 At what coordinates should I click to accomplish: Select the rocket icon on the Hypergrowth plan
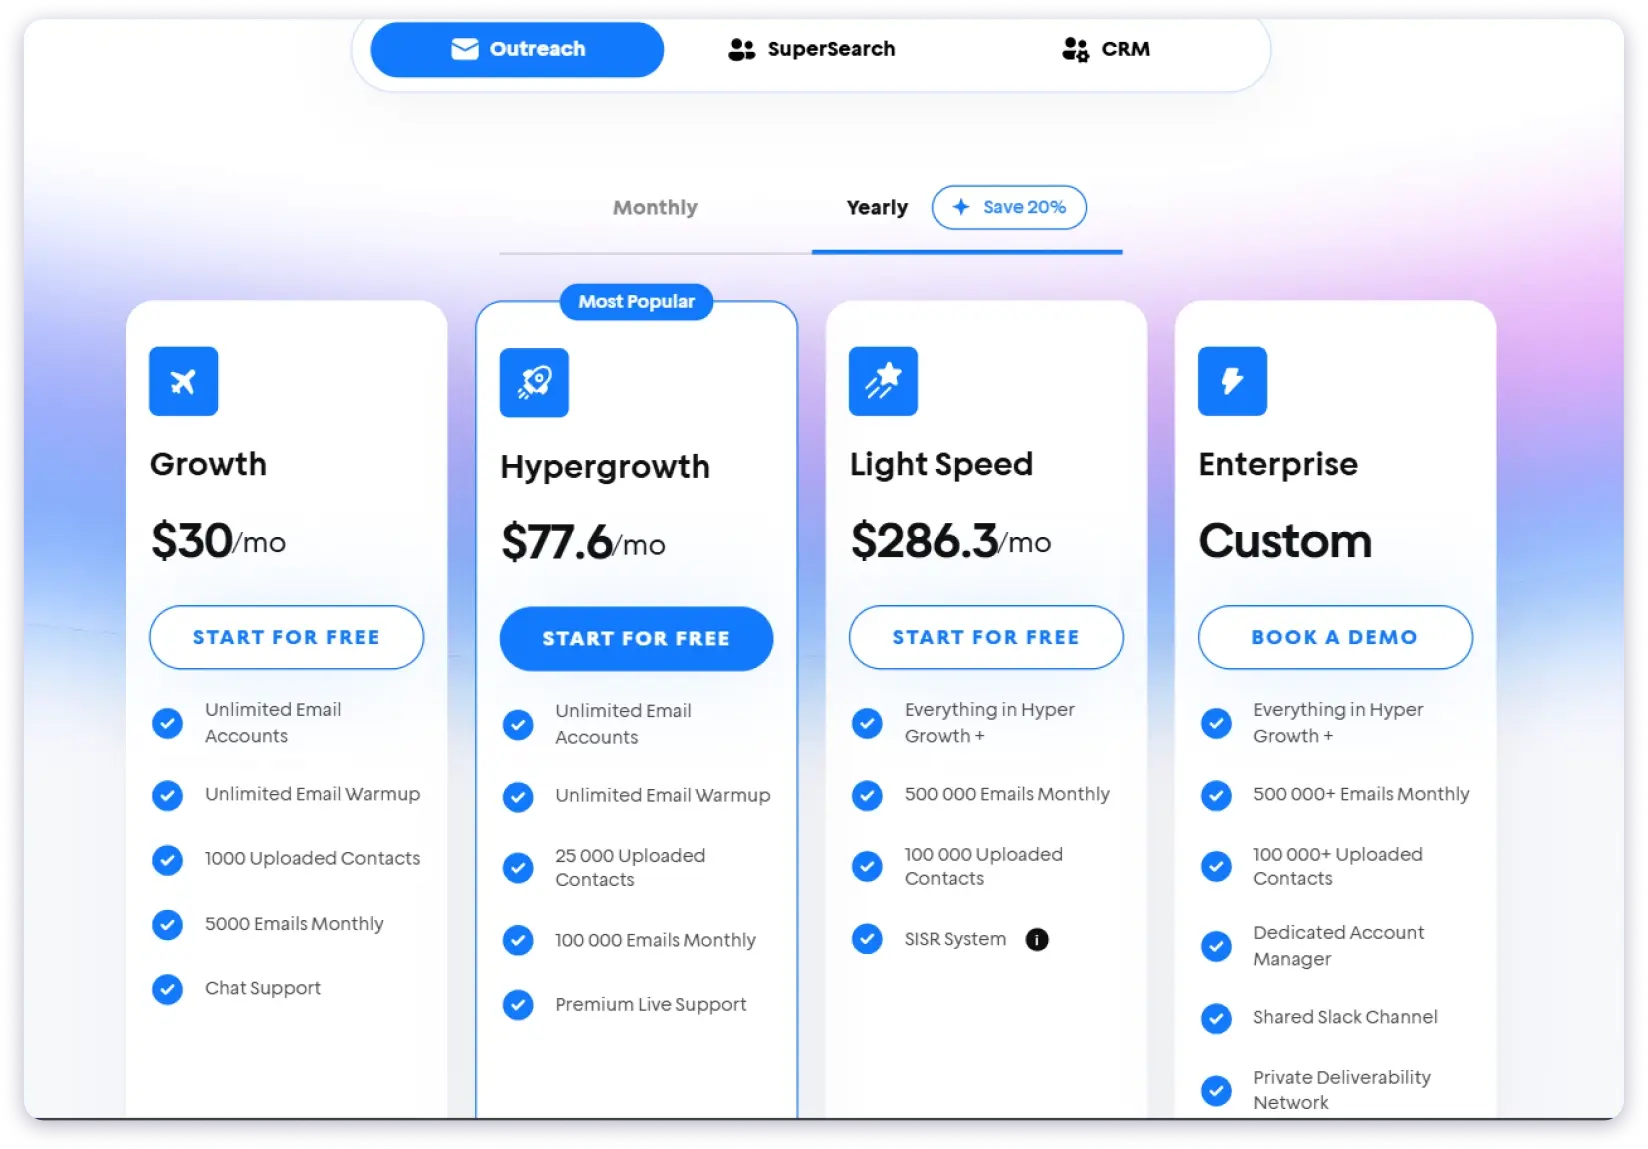click(x=534, y=382)
